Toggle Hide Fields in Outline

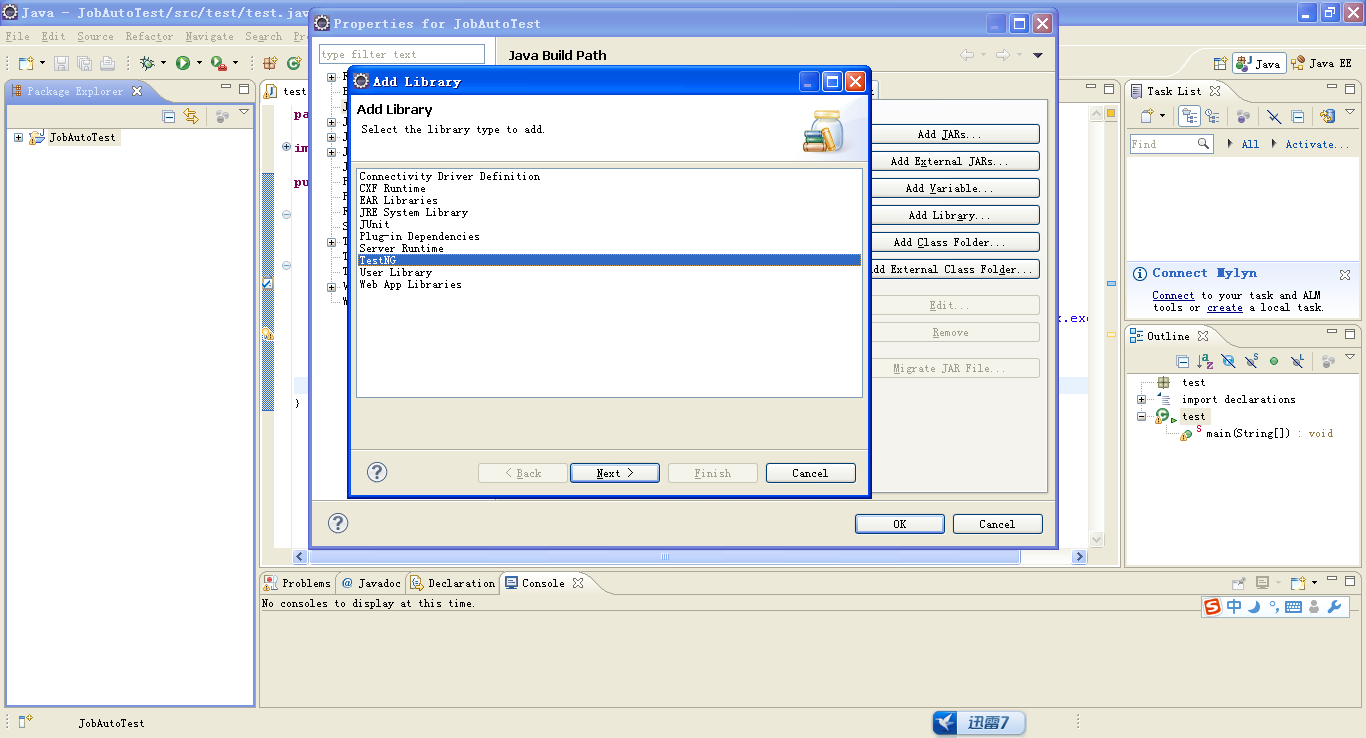[1229, 361]
